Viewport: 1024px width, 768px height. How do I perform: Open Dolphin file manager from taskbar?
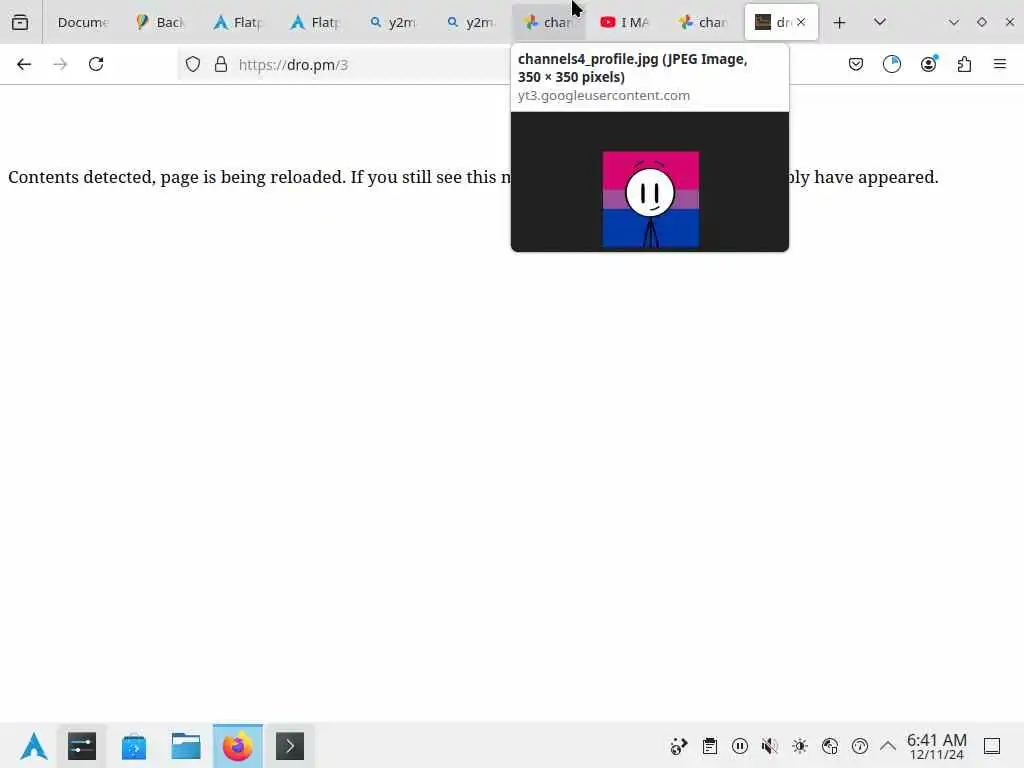pos(186,746)
